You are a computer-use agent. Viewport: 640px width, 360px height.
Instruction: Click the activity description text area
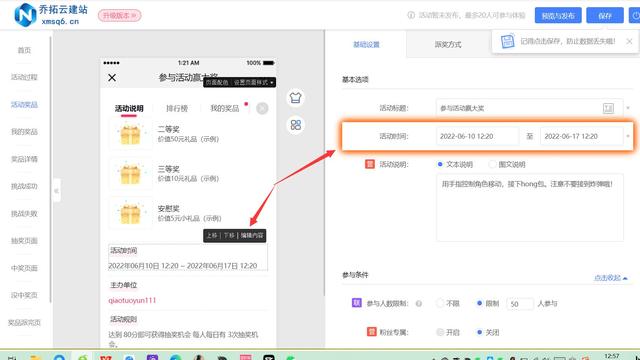[x=529, y=207]
